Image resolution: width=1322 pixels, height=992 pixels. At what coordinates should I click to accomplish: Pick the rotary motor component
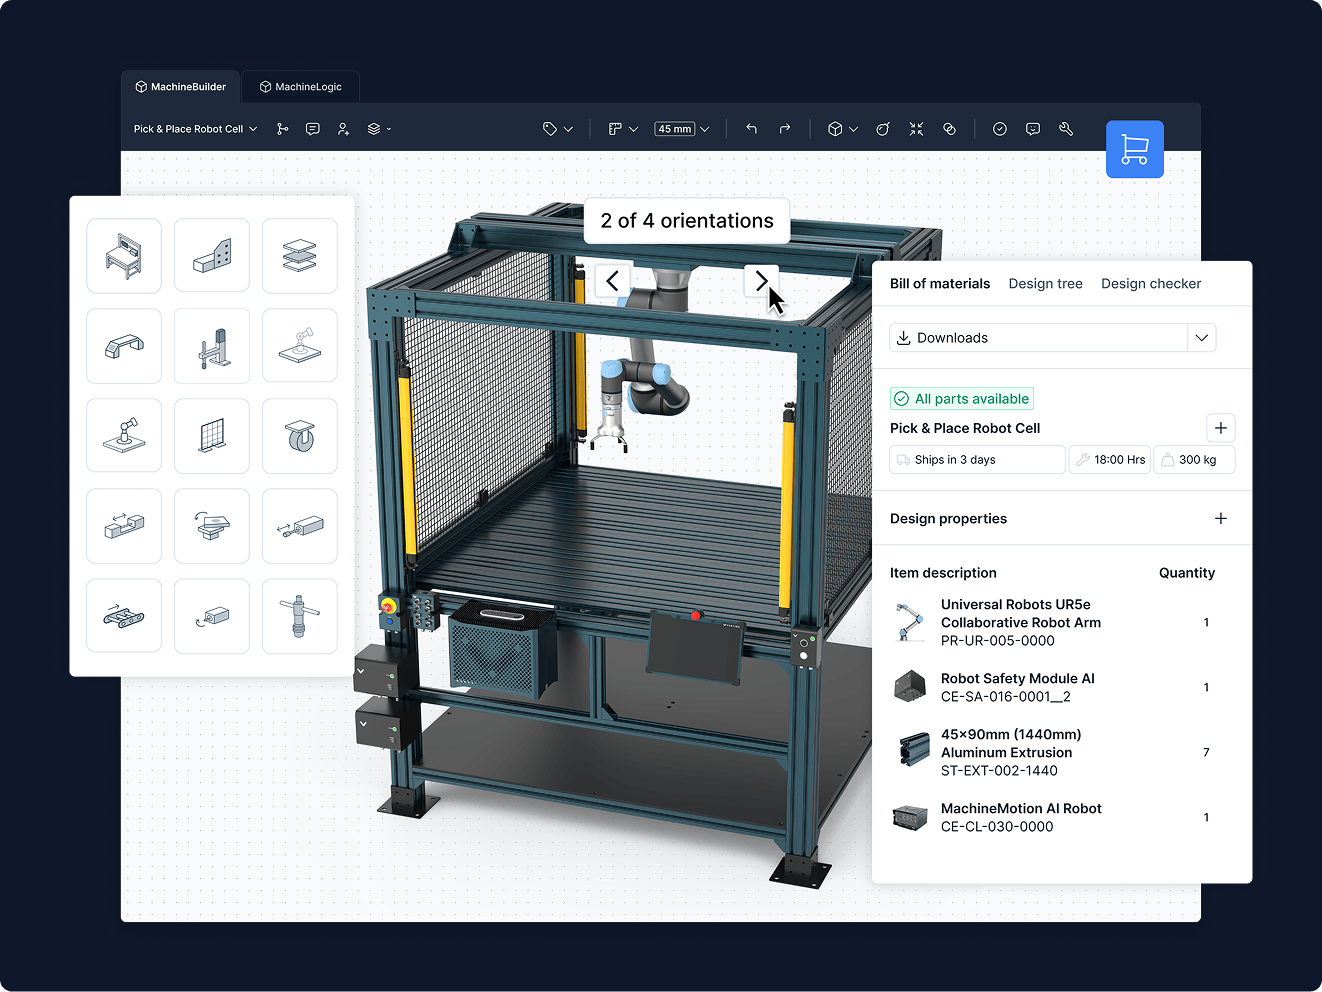click(212, 616)
